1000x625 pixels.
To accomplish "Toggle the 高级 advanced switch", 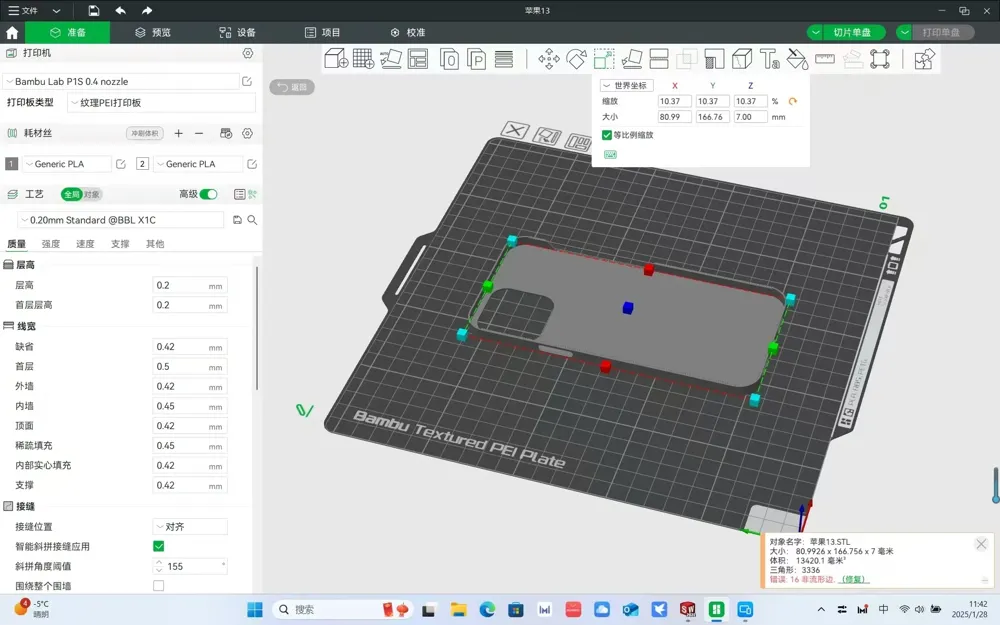I will tap(209, 195).
